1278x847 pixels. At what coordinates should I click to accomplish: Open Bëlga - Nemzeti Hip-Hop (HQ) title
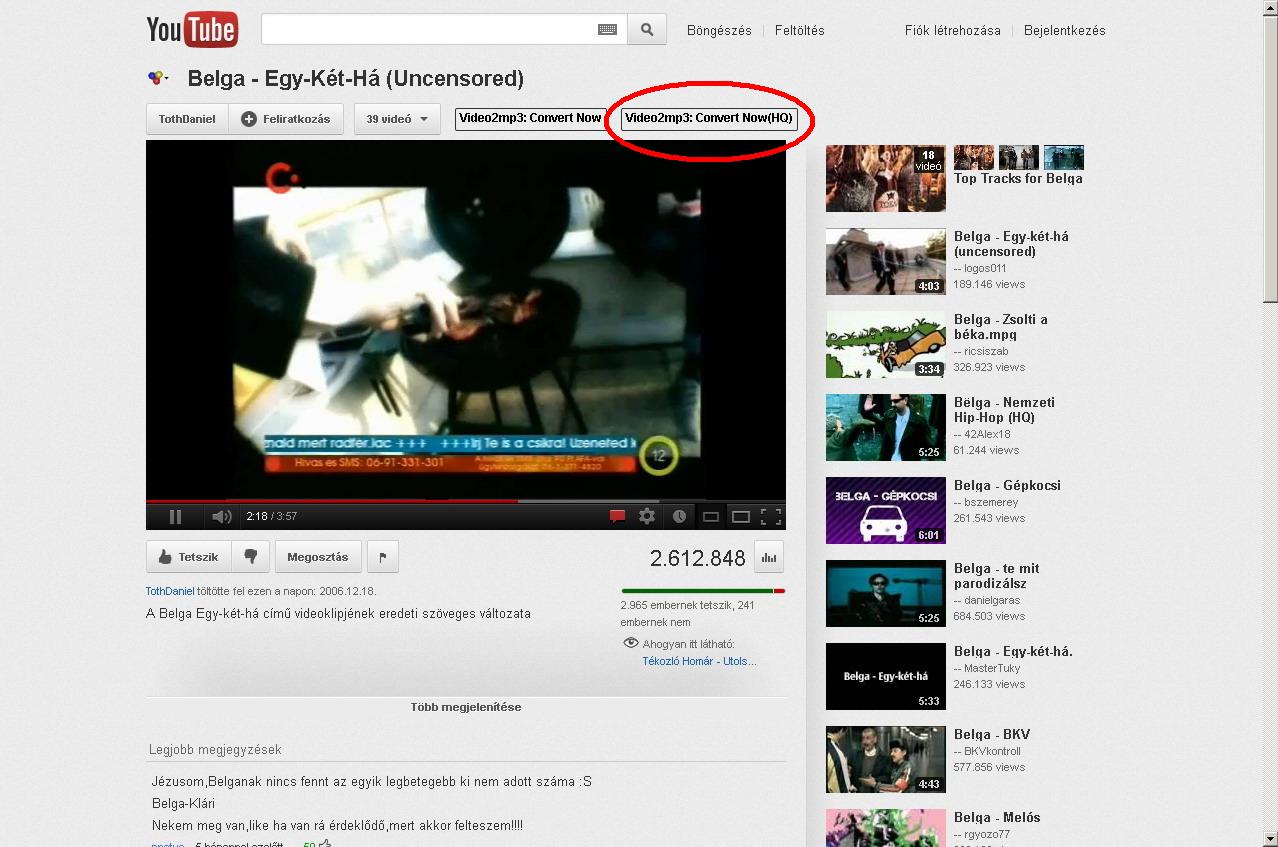1004,410
